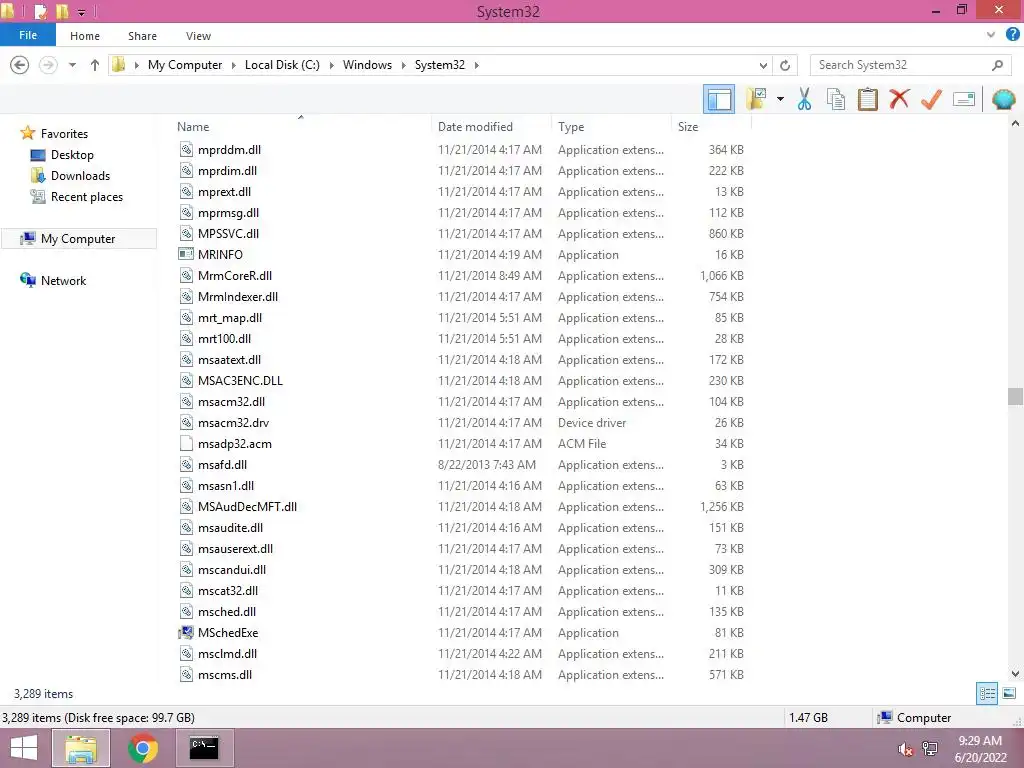Click Local Disk (C:) in address path
This screenshot has height=768, width=1024.
(x=282, y=65)
